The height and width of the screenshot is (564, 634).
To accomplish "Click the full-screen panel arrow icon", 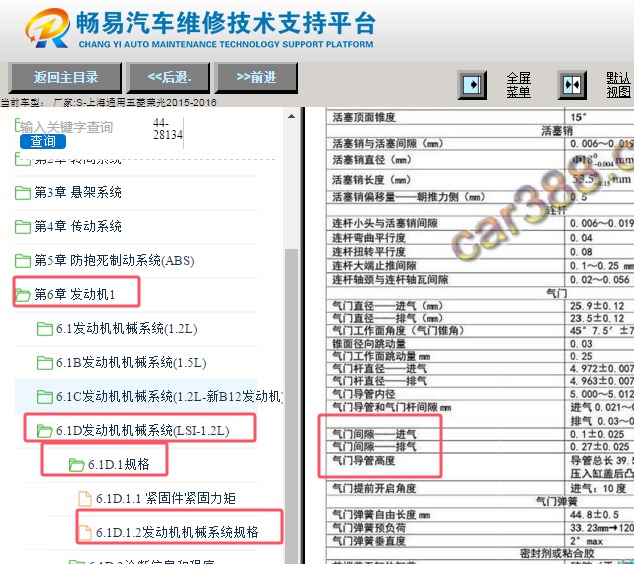I will click(x=471, y=85).
